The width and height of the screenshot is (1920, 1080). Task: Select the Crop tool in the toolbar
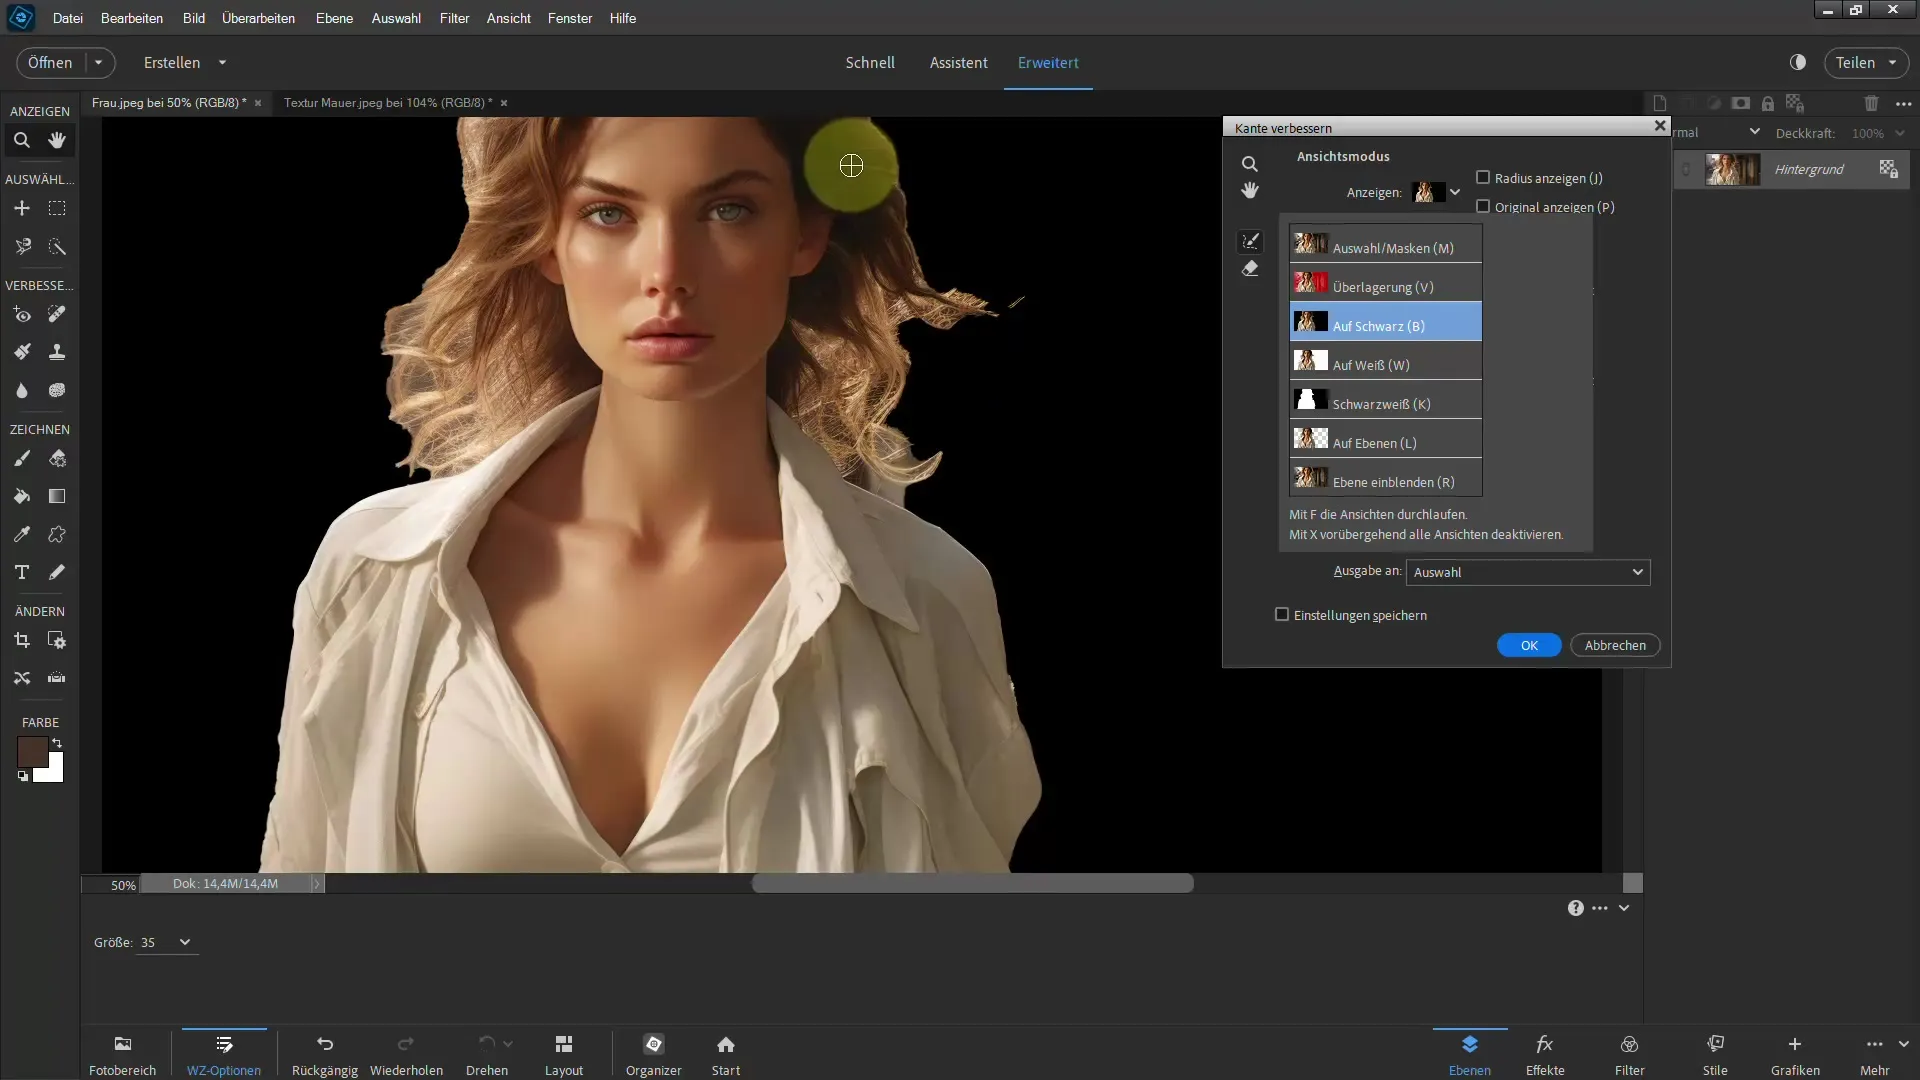point(22,641)
